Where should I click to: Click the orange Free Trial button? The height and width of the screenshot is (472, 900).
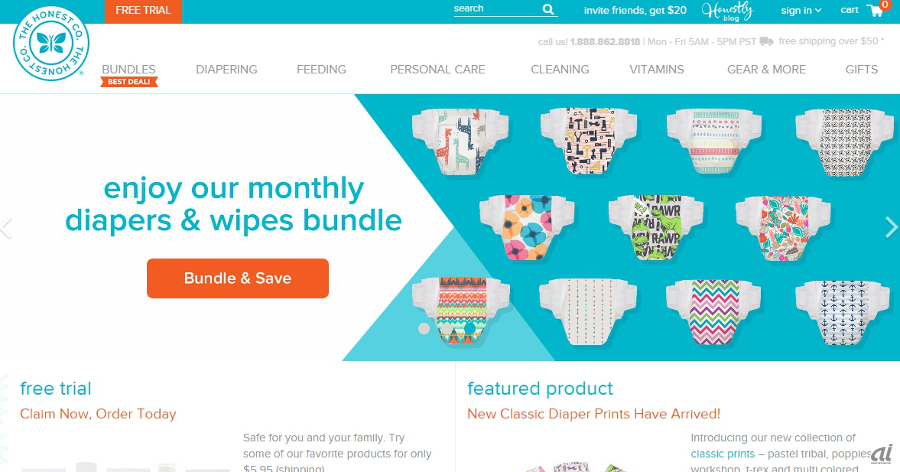[x=143, y=11]
